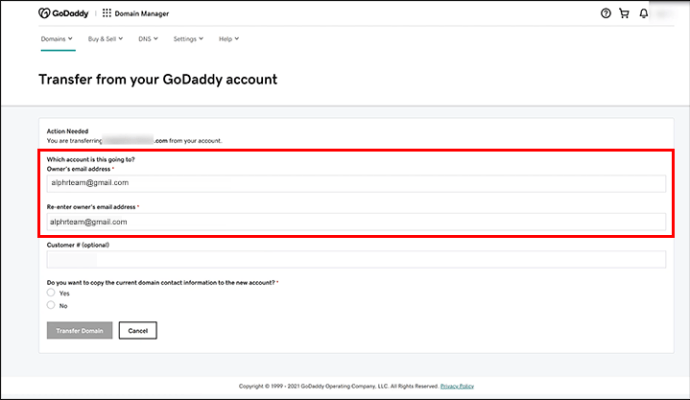Click the chevron next to Help

[237, 39]
